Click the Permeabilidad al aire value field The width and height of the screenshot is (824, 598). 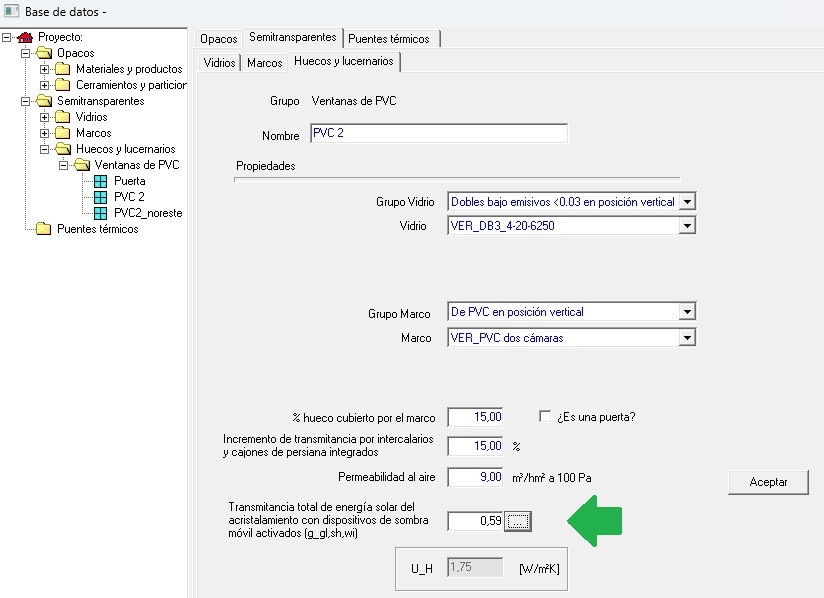pos(476,477)
